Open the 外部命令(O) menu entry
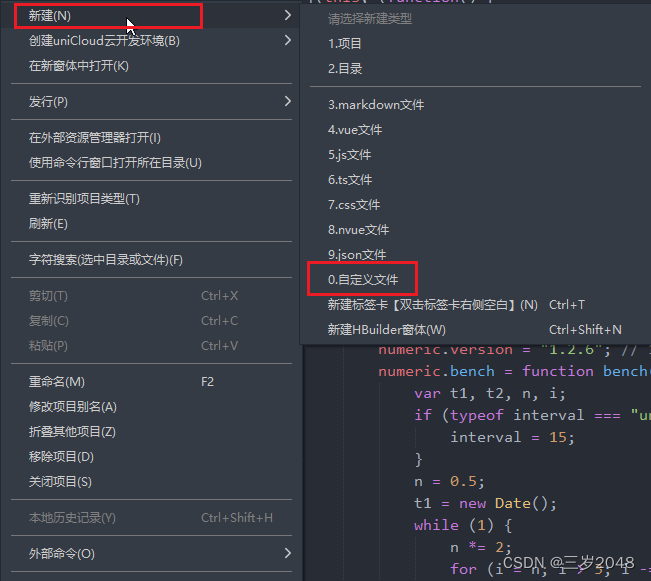This screenshot has height=581, width=651. click(x=151, y=553)
